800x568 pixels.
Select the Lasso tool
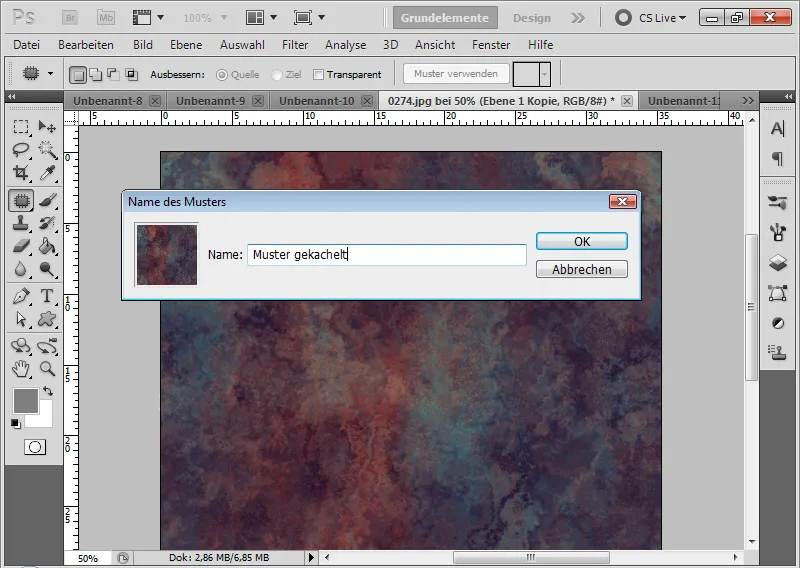(21, 150)
